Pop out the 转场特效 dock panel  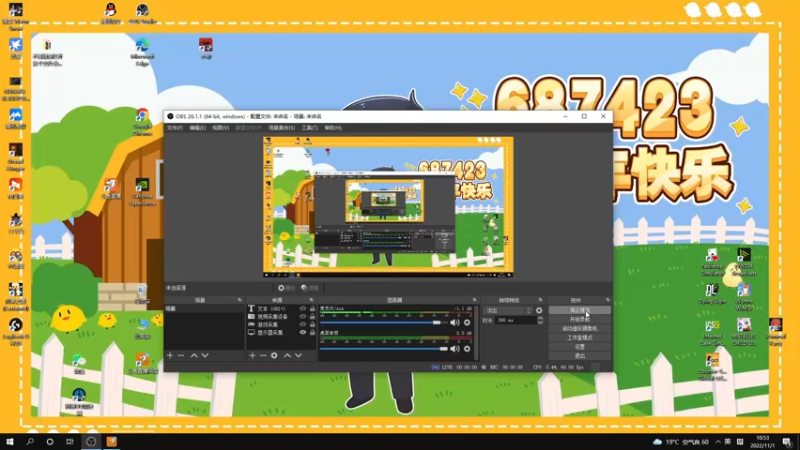click(540, 300)
